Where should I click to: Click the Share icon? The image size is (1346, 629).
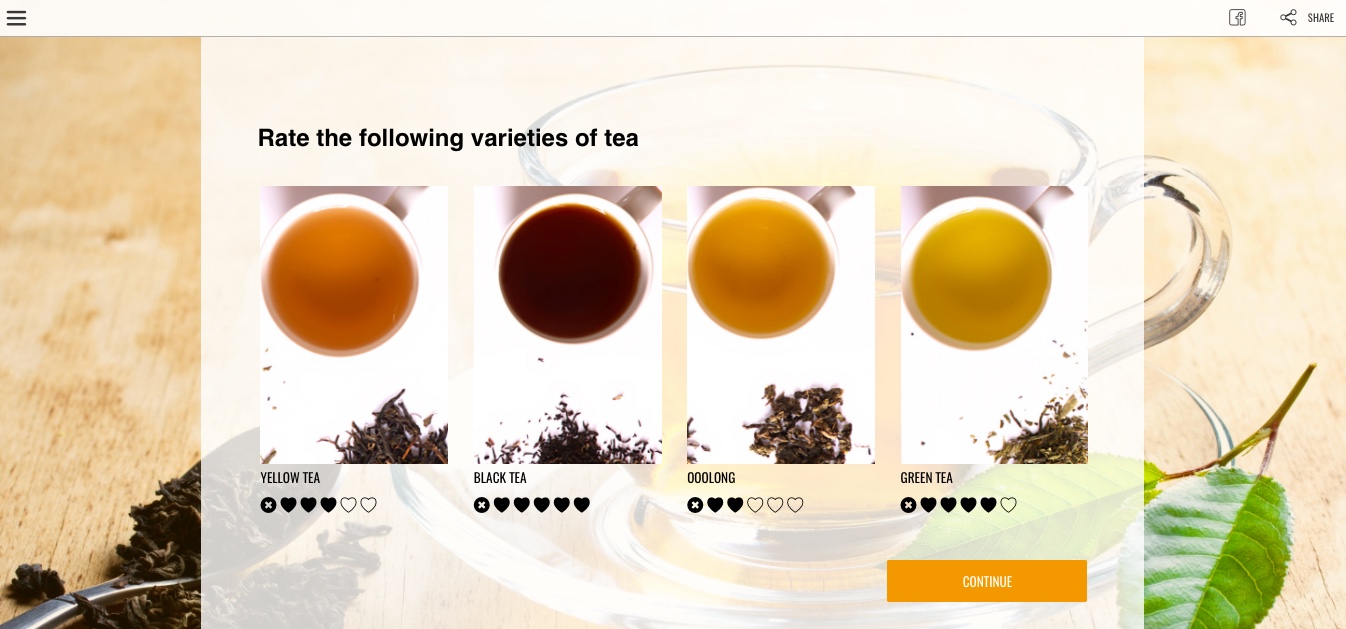coord(1288,18)
